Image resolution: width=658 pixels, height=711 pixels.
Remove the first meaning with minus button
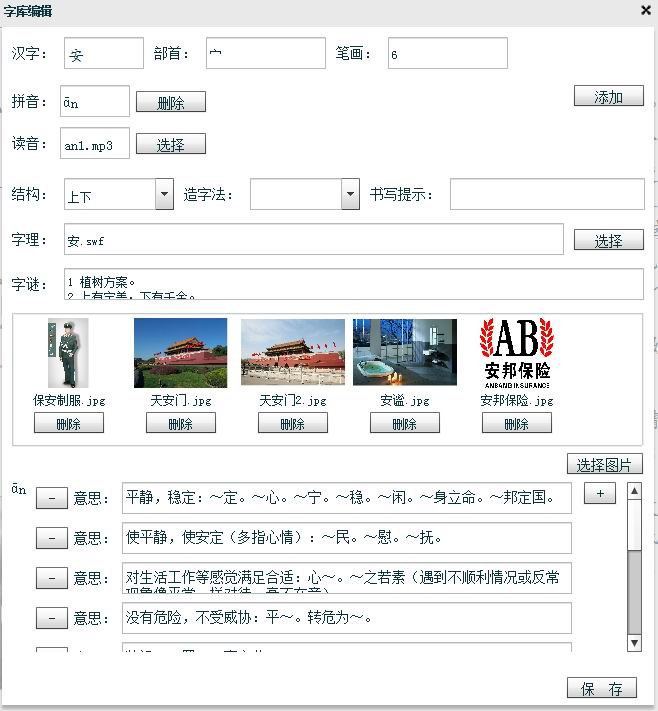(51, 498)
